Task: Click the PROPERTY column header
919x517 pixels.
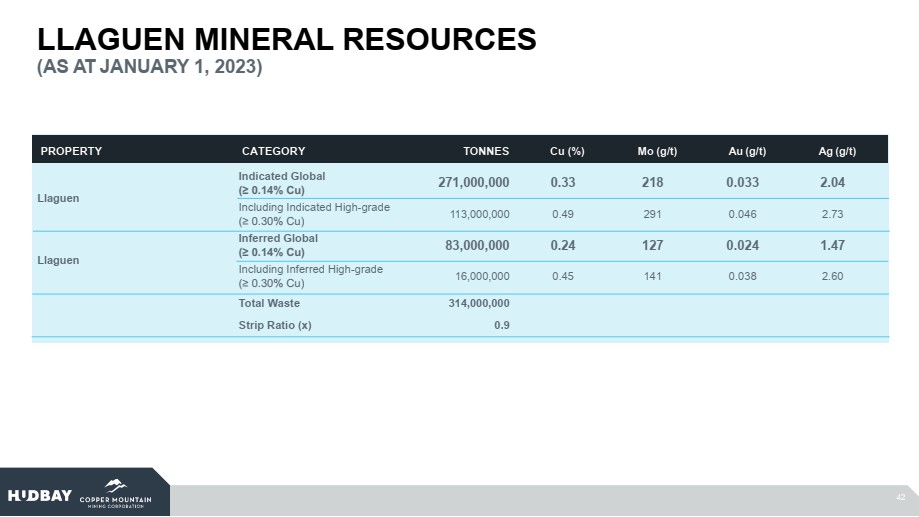Action: pos(71,151)
